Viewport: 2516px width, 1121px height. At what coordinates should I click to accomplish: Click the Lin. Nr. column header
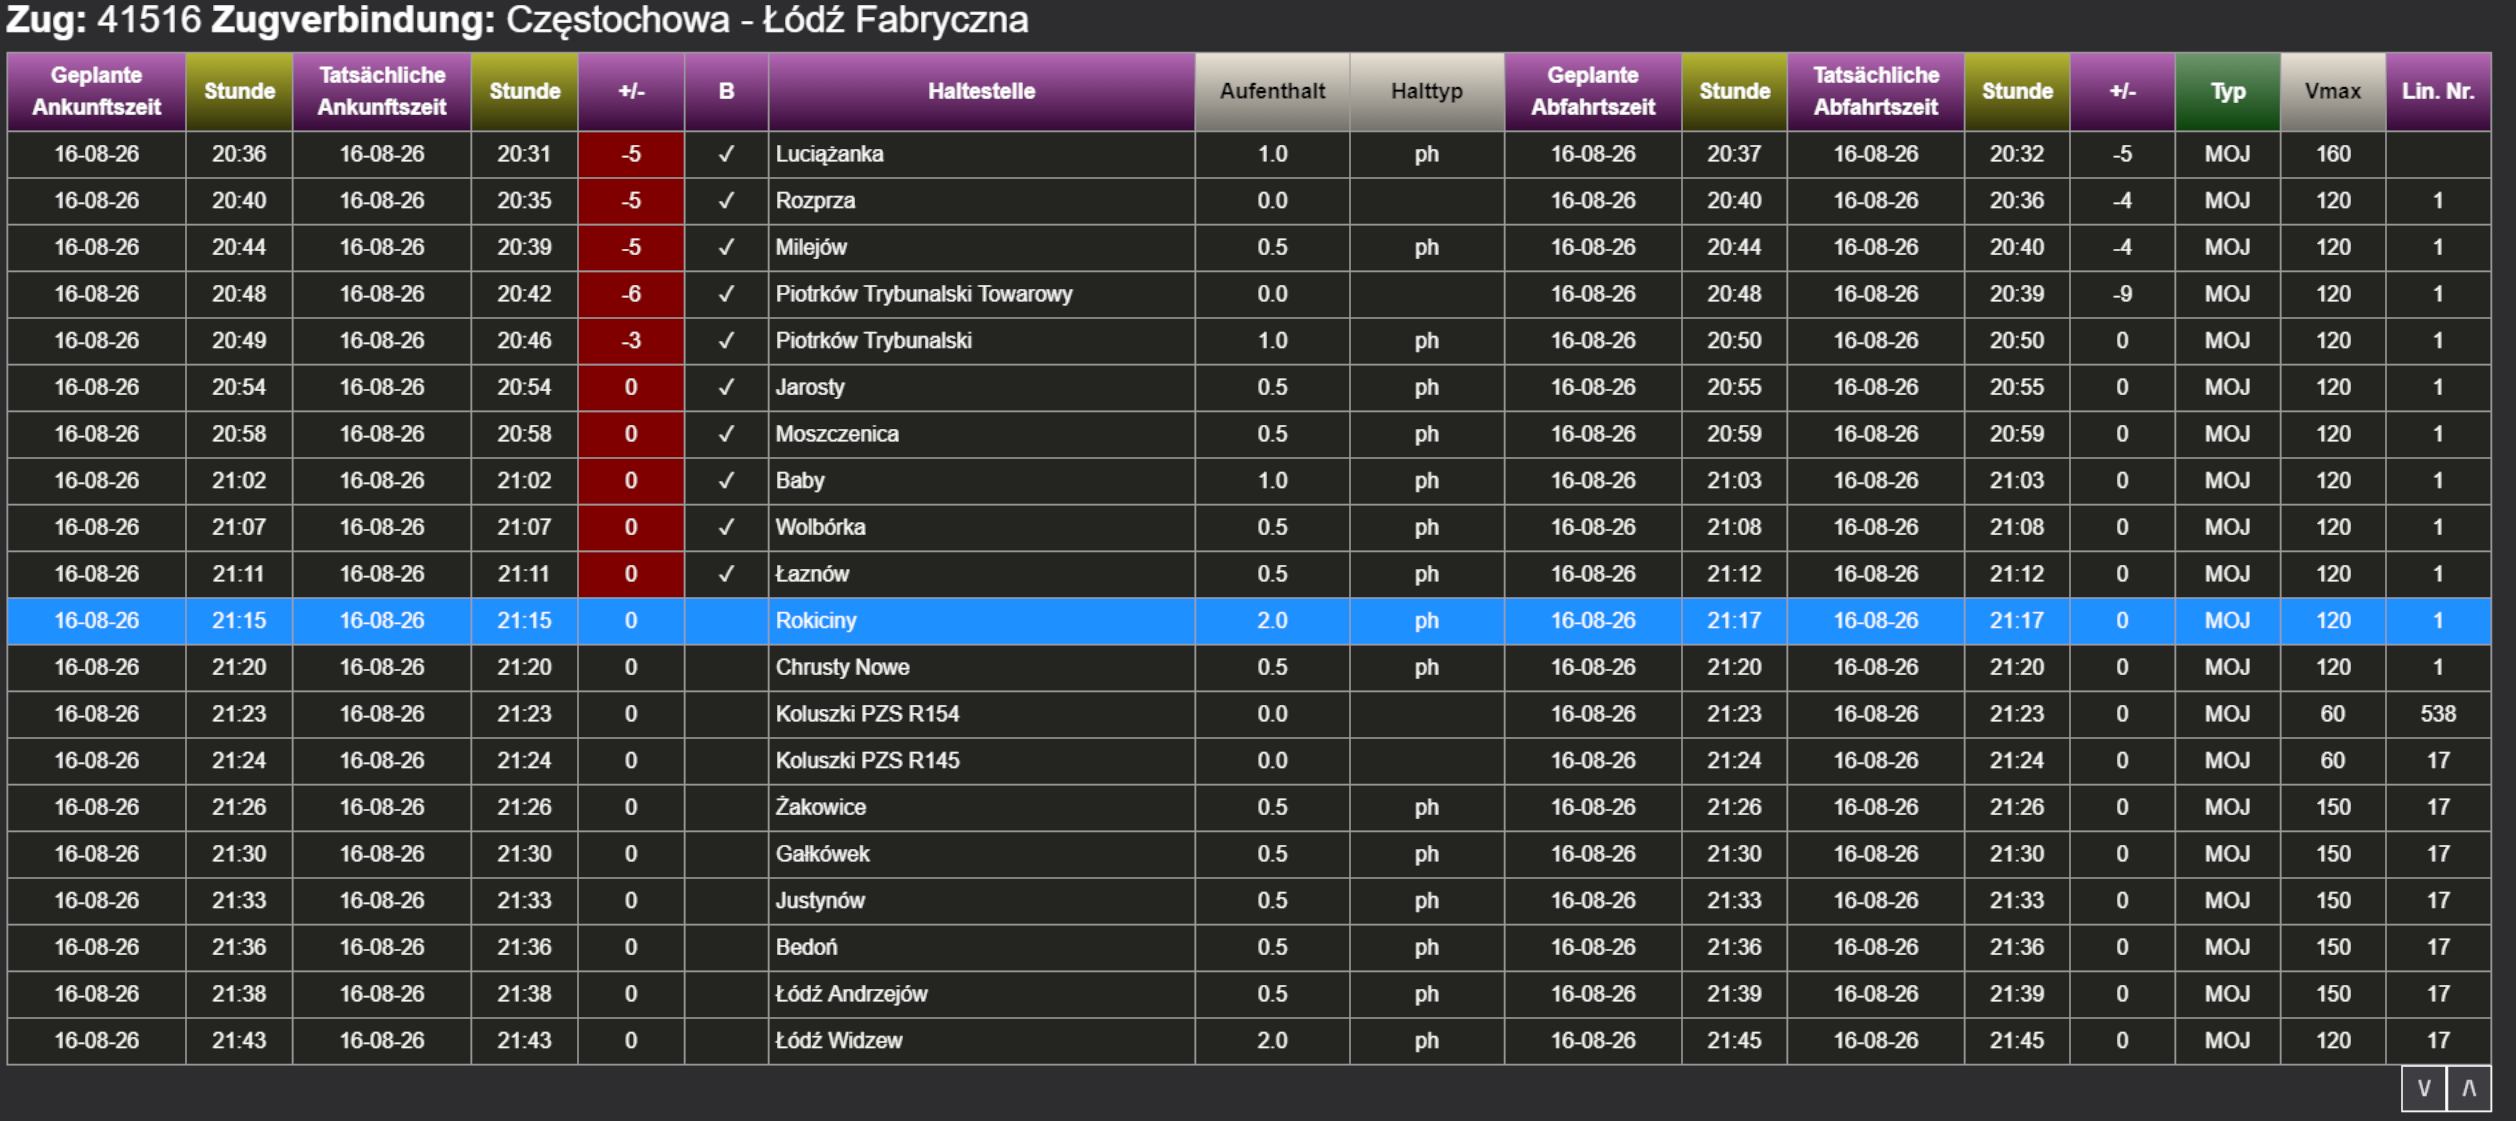(x=2438, y=91)
